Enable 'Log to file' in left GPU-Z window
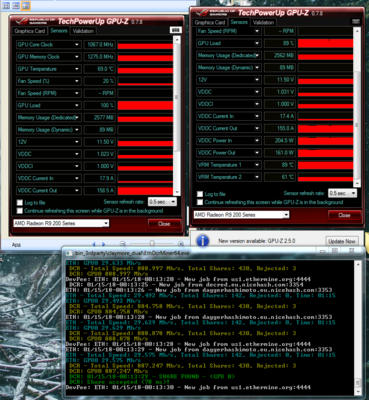369x400 pixels. [20, 203]
